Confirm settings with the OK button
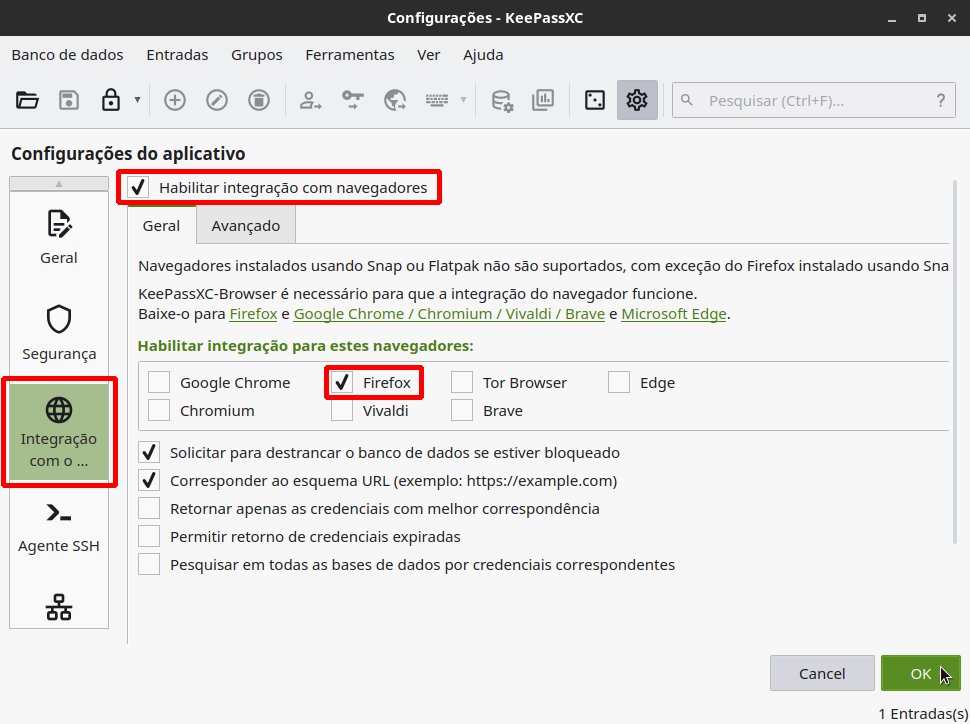The width and height of the screenshot is (970, 724). [x=921, y=673]
